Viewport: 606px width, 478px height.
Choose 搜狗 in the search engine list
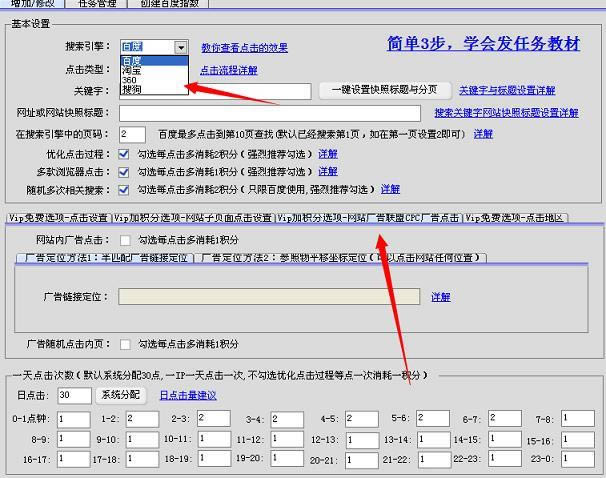(134, 88)
